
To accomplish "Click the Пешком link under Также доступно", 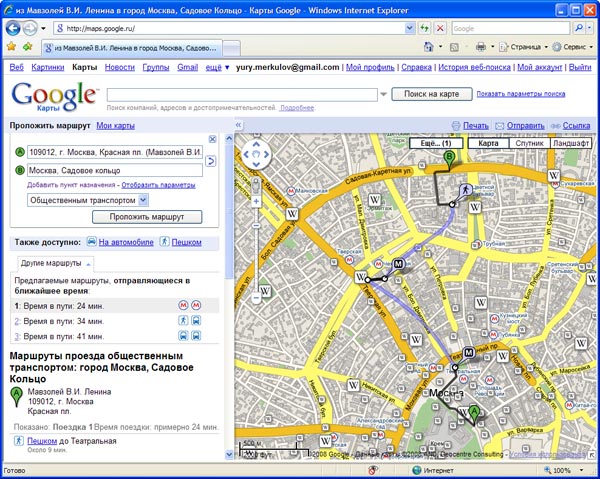I will pos(186,242).
